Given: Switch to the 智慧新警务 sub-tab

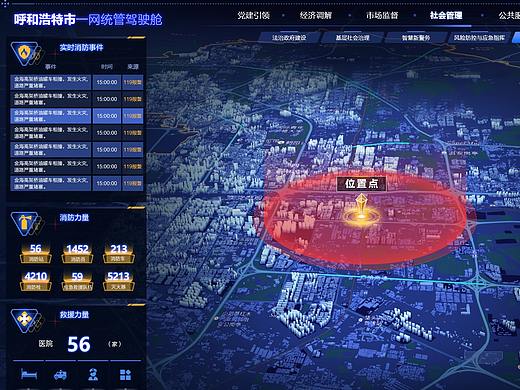Looking at the screenshot, I should pos(416,38).
